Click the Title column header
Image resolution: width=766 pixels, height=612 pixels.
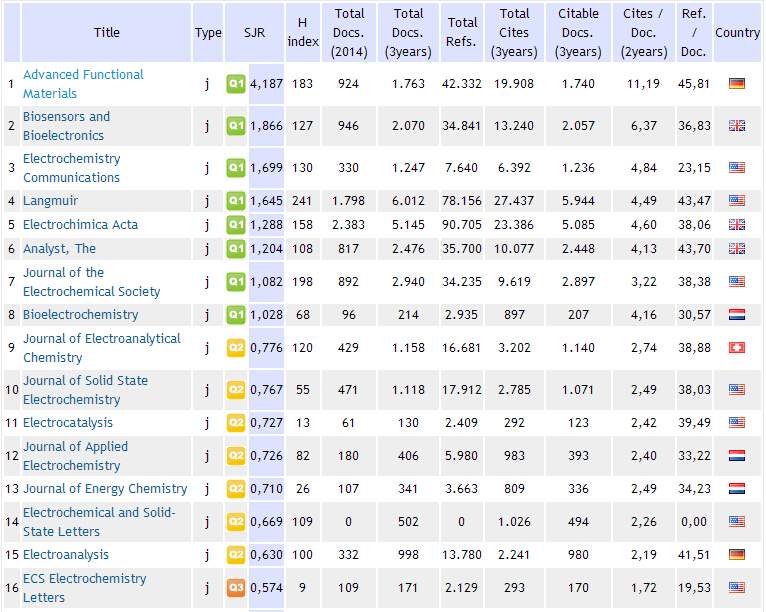[x=106, y=33]
